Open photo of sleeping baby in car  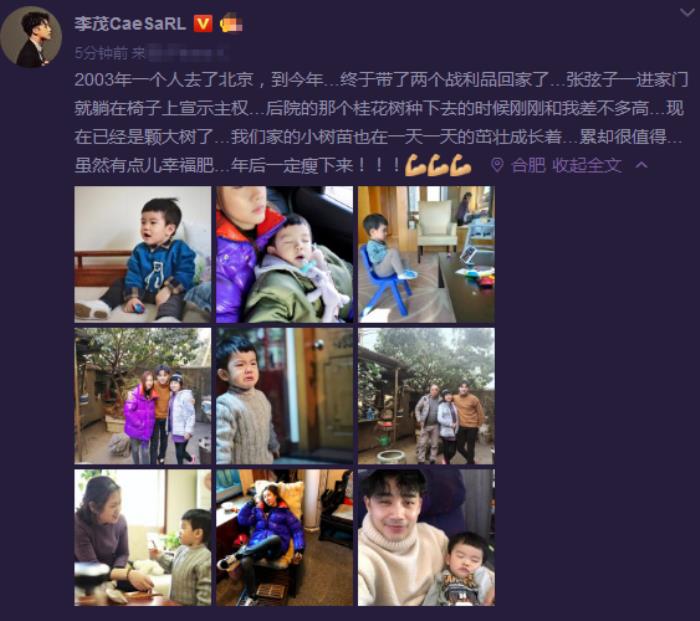point(284,254)
